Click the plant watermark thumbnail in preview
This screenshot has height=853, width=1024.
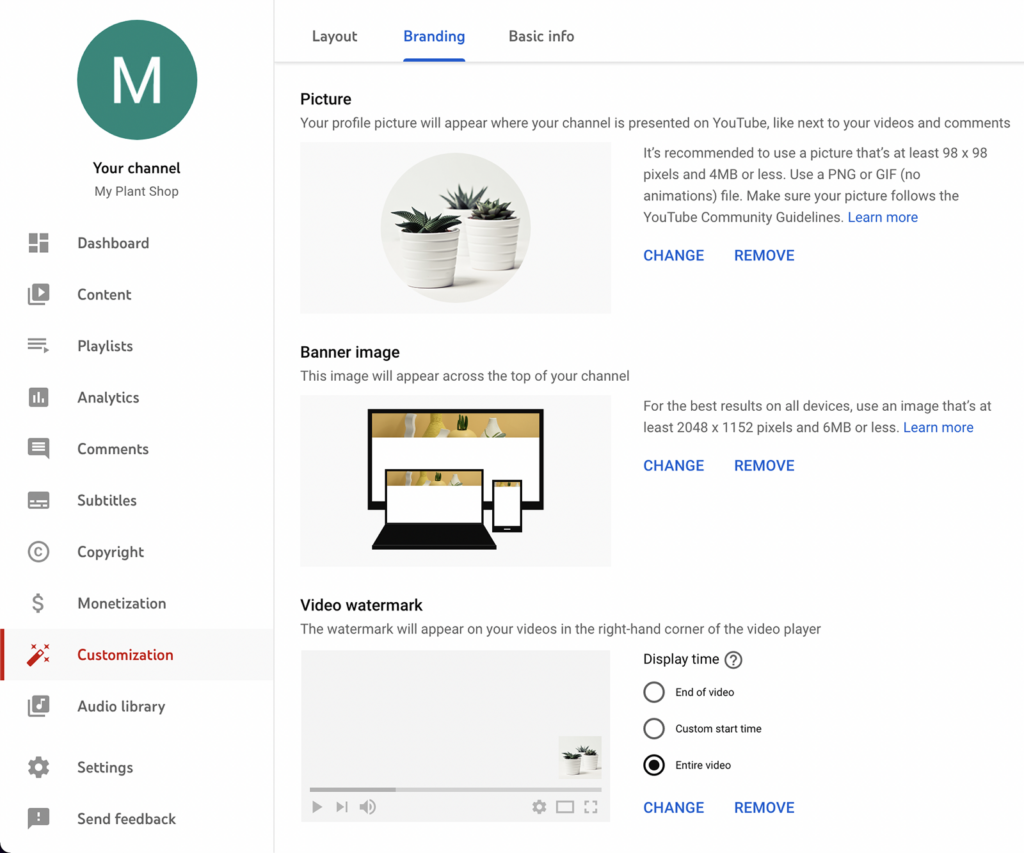pyautogui.click(x=580, y=758)
